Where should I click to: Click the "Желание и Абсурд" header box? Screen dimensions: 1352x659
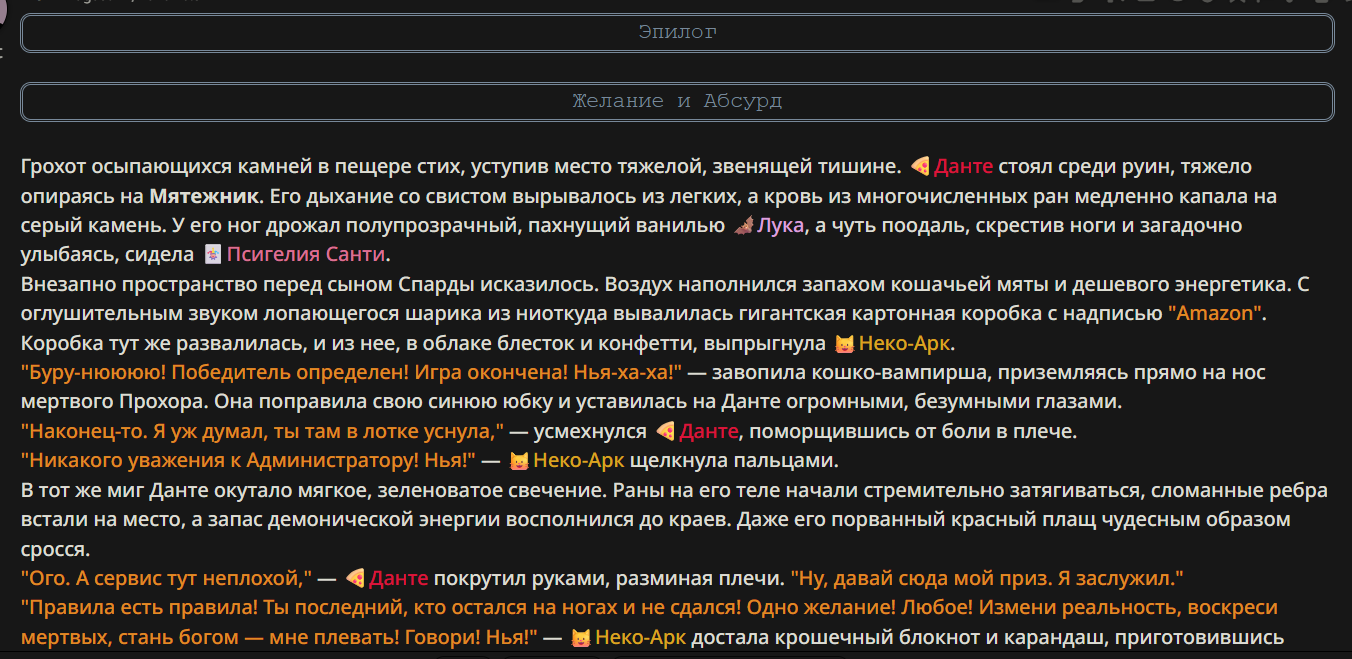(677, 102)
